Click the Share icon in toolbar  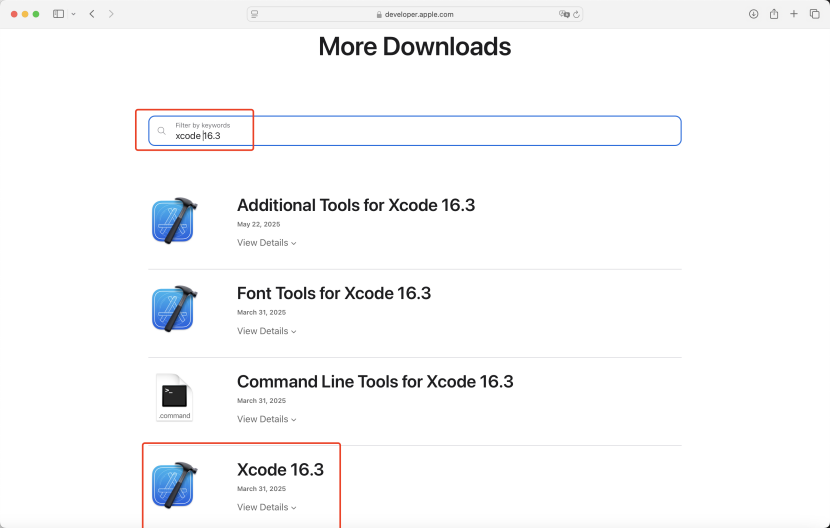click(774, 14)
